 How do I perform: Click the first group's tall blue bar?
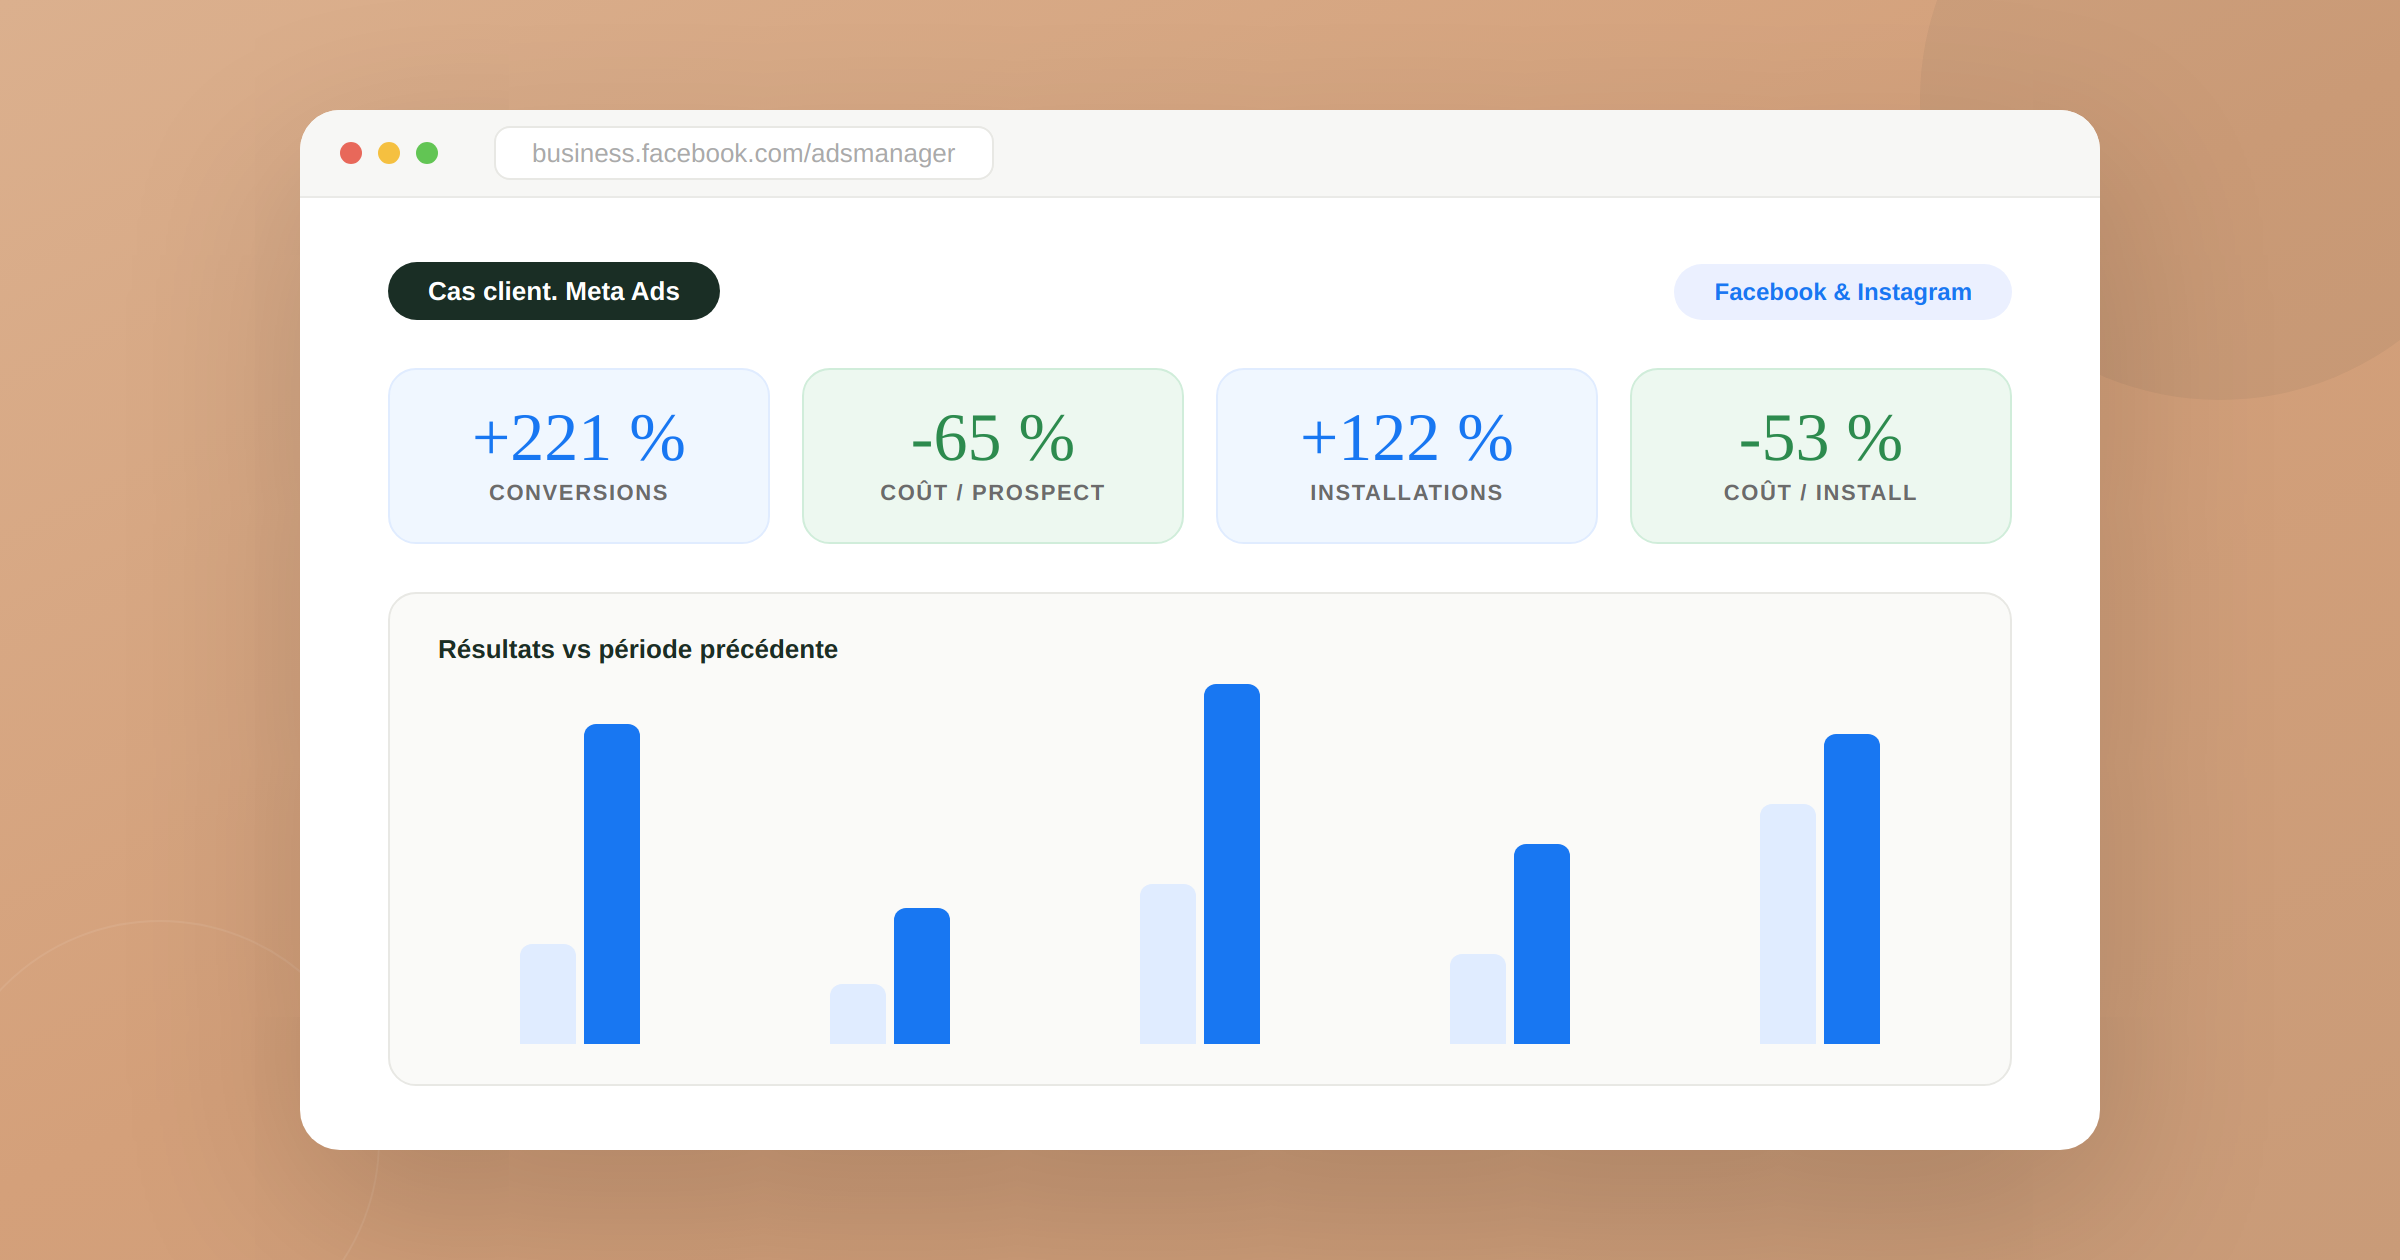pyautogui.click(x=612, y=884)
